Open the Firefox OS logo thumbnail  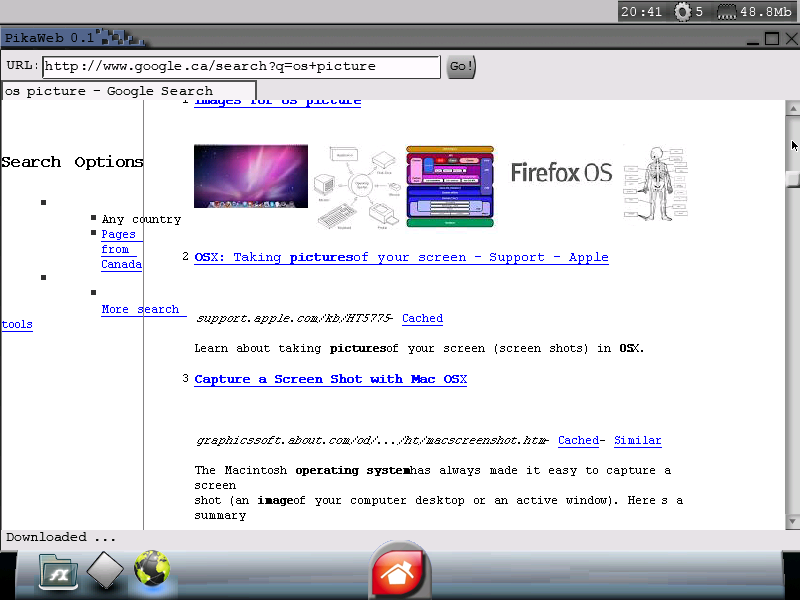[561, 172]
